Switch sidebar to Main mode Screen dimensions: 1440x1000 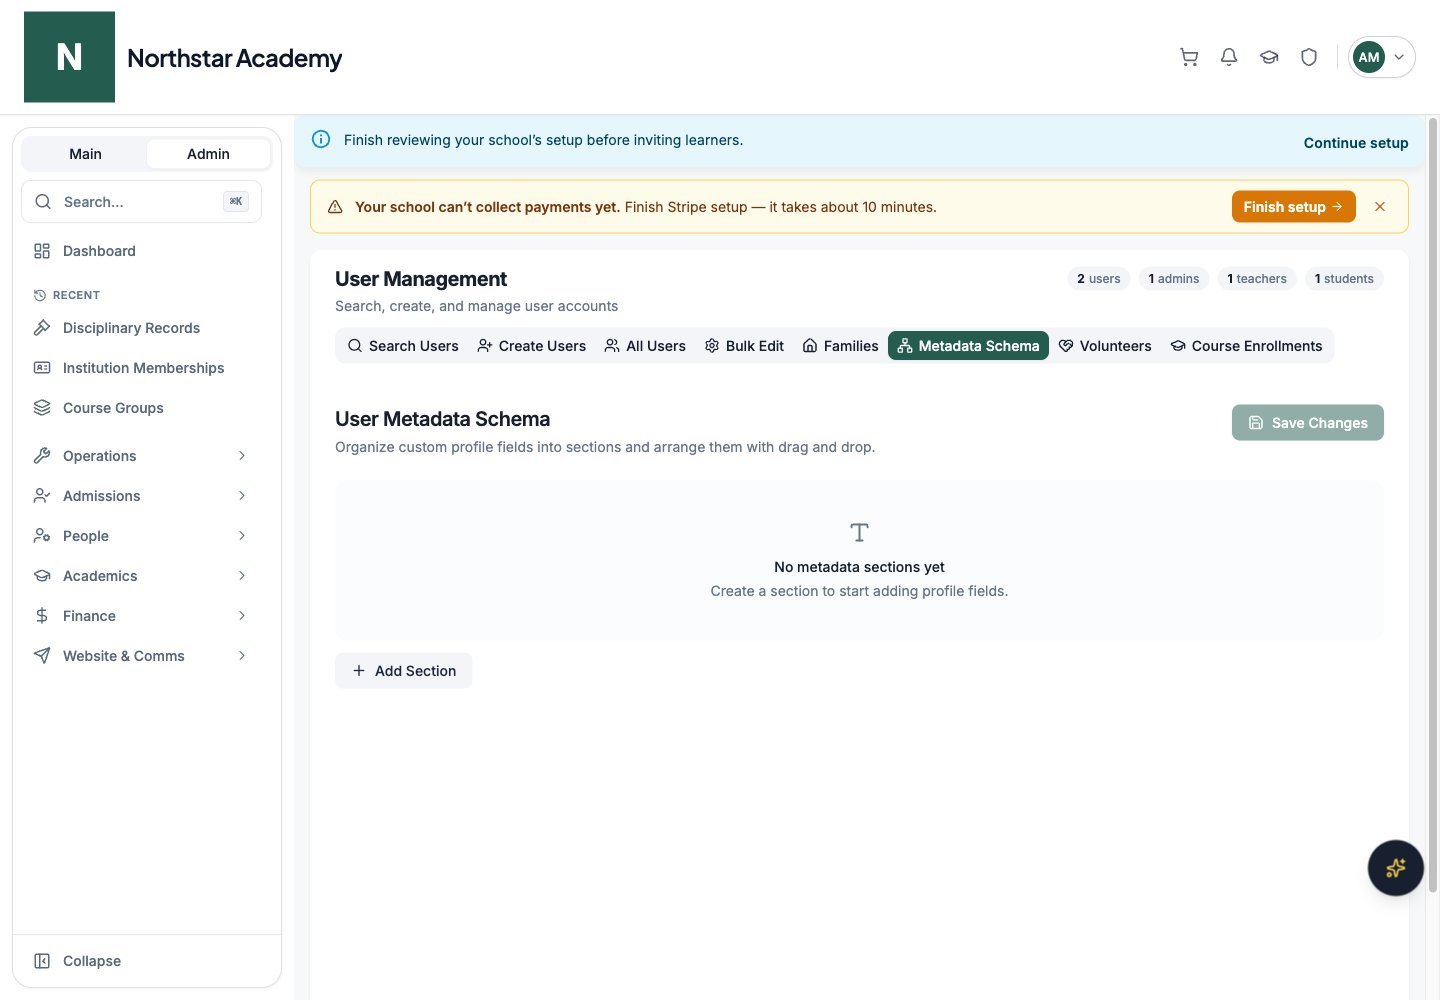pyautogui.click(x=85, y=154)
